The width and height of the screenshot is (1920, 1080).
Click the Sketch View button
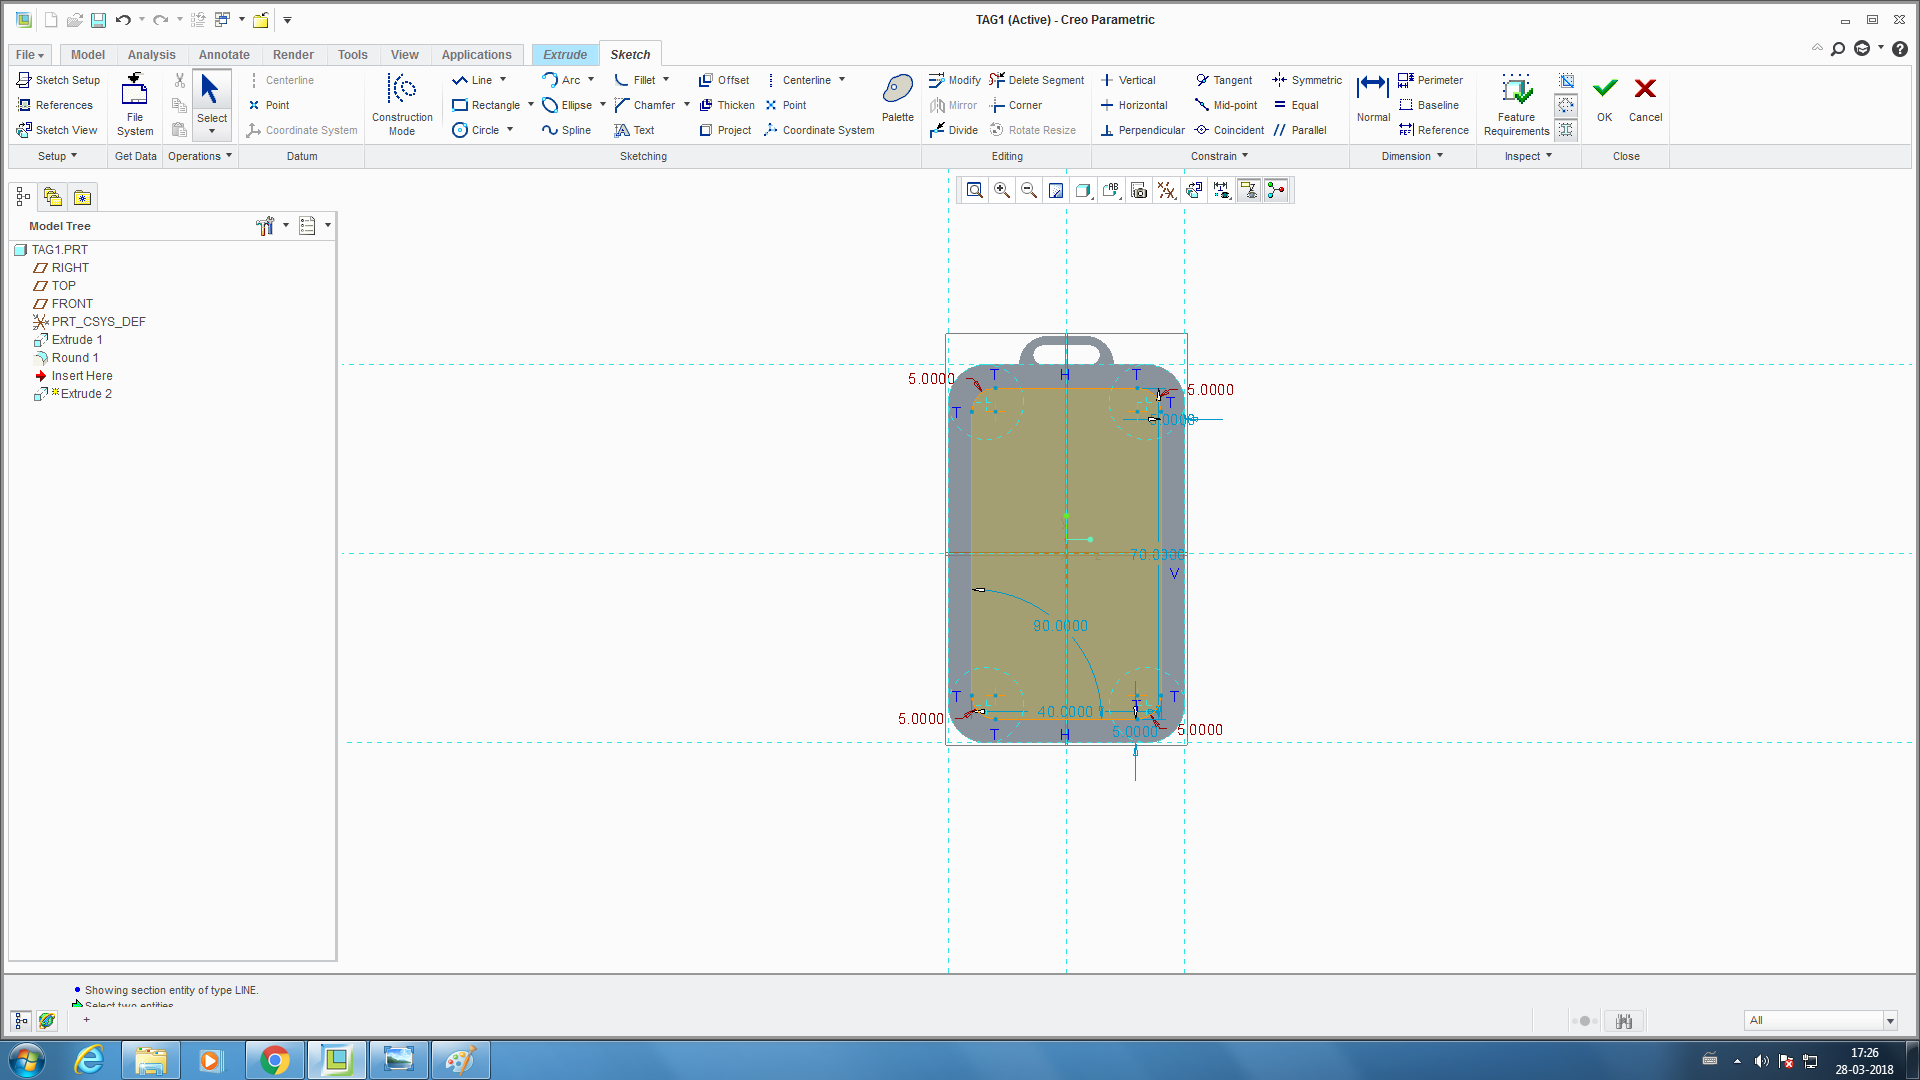click(57, 130)
